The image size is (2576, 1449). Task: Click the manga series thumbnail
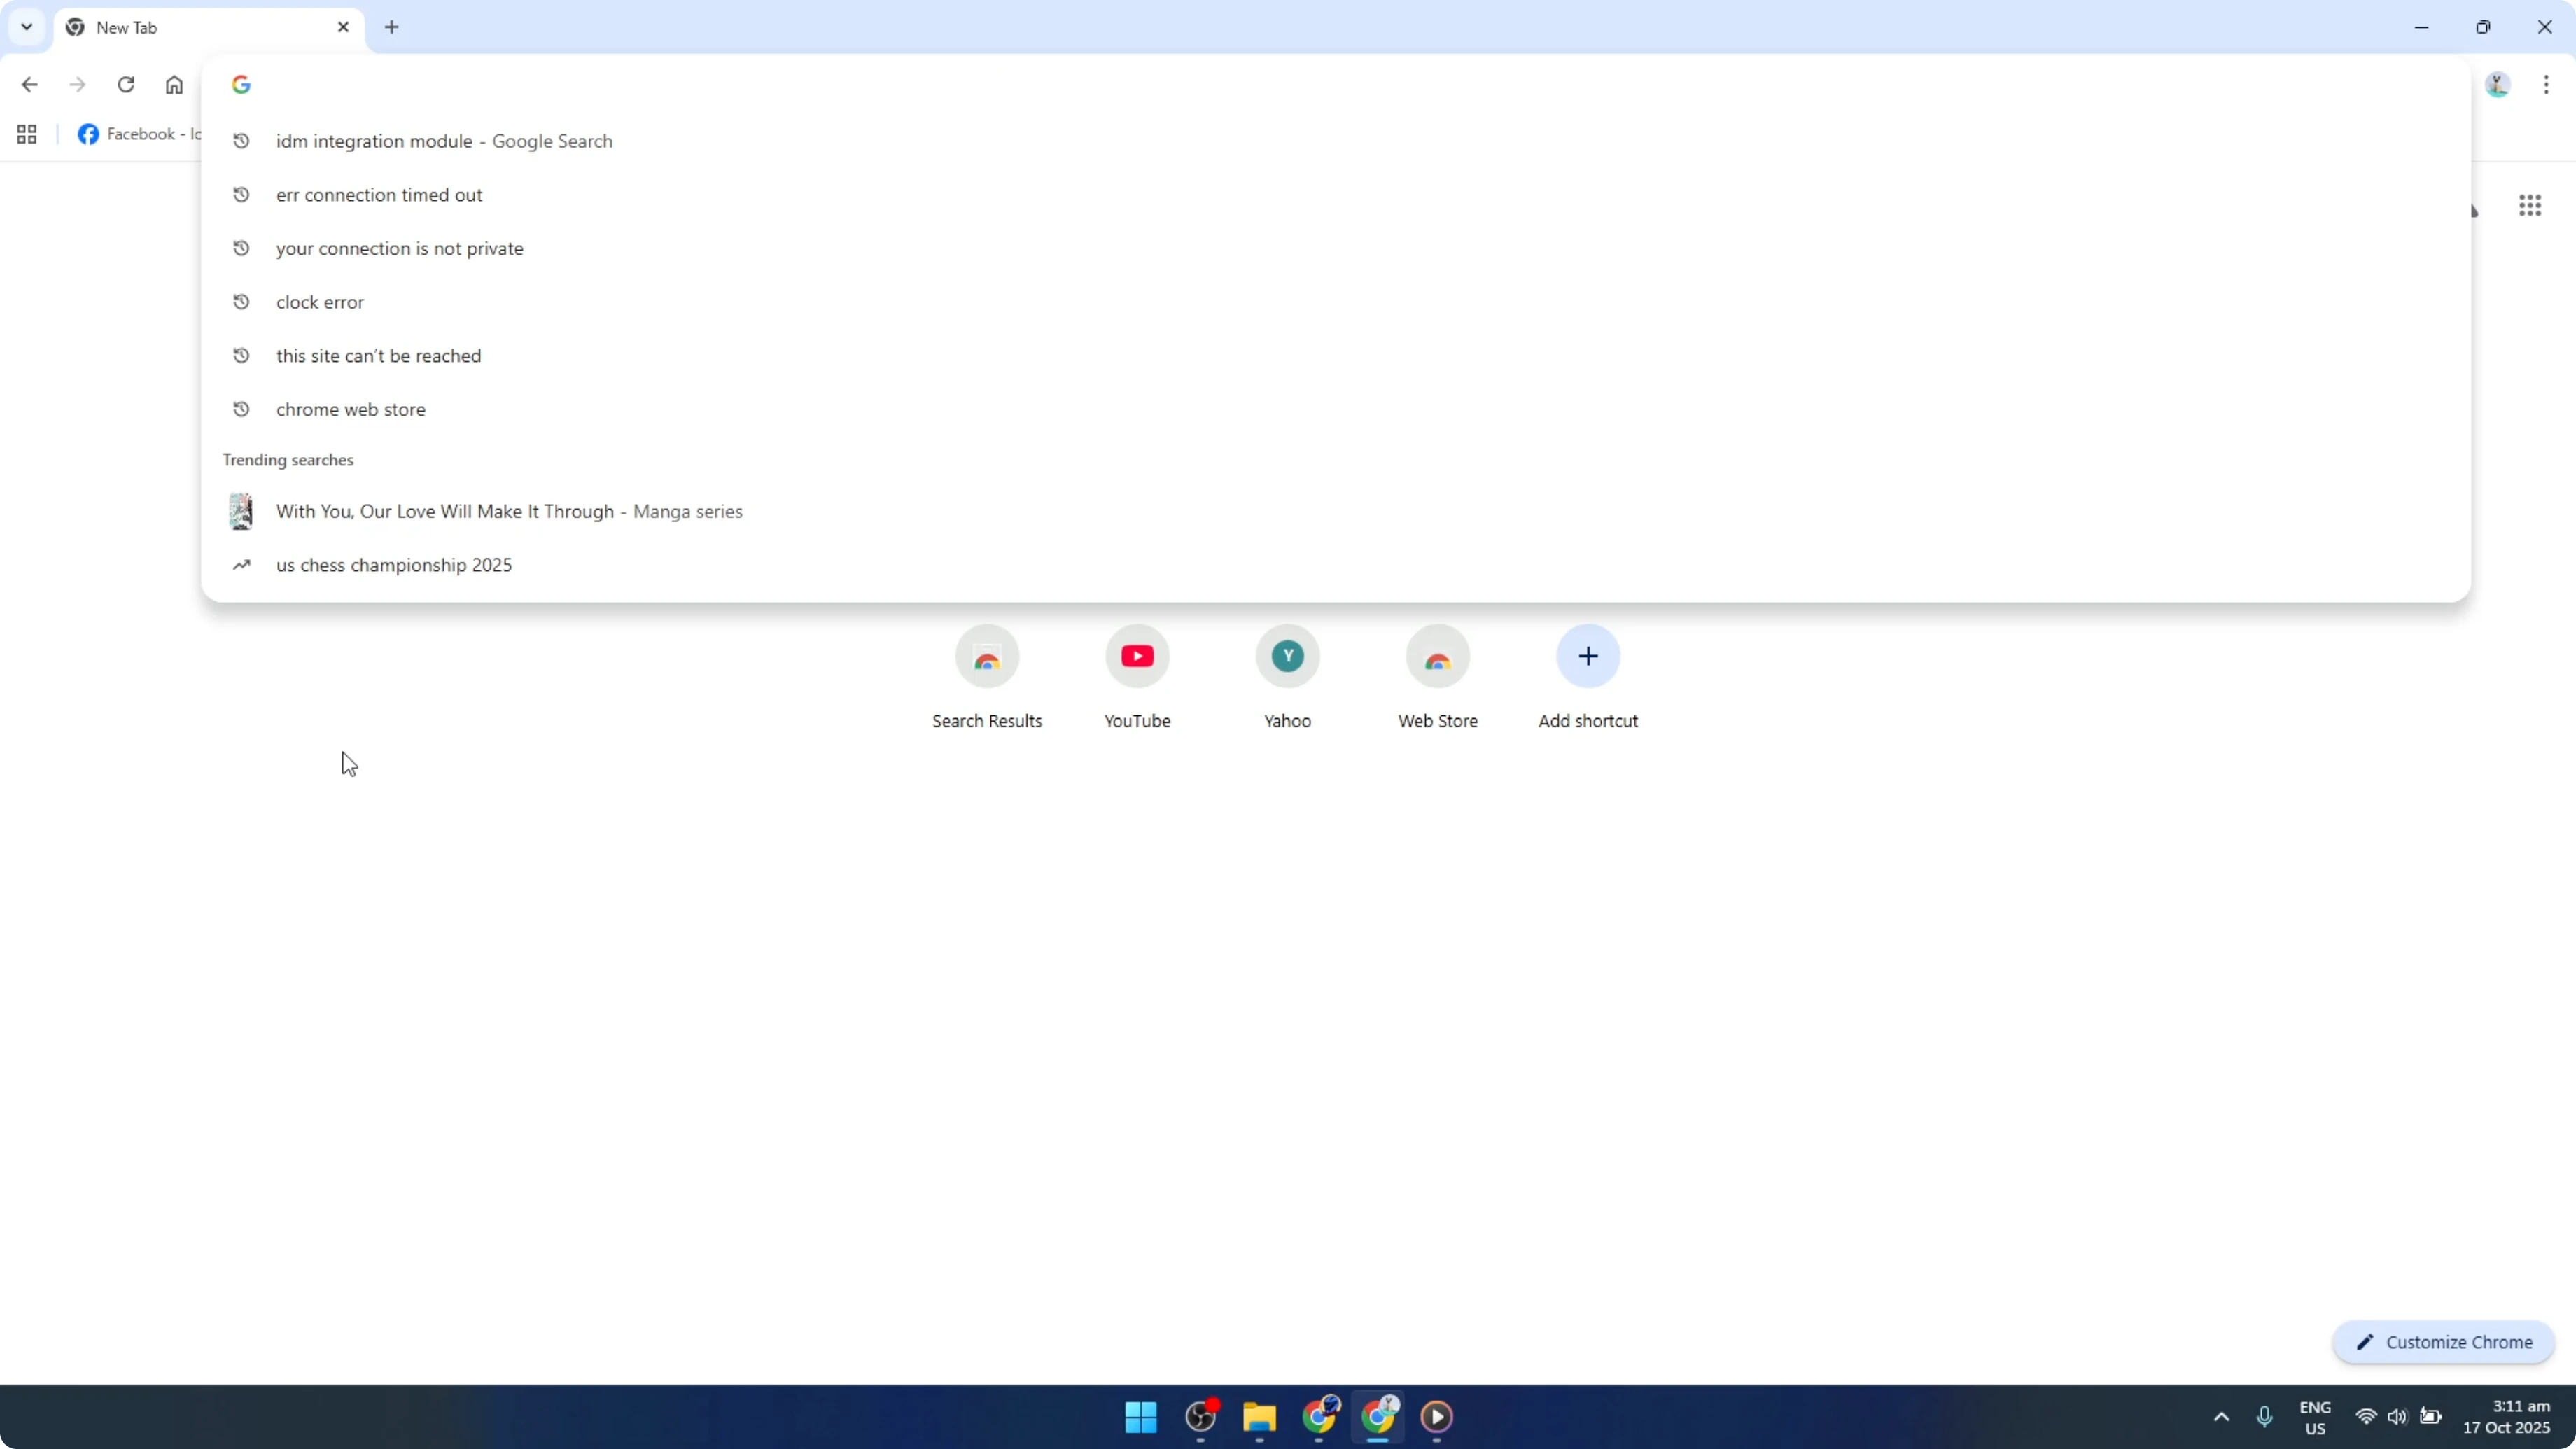click(241, 511)
